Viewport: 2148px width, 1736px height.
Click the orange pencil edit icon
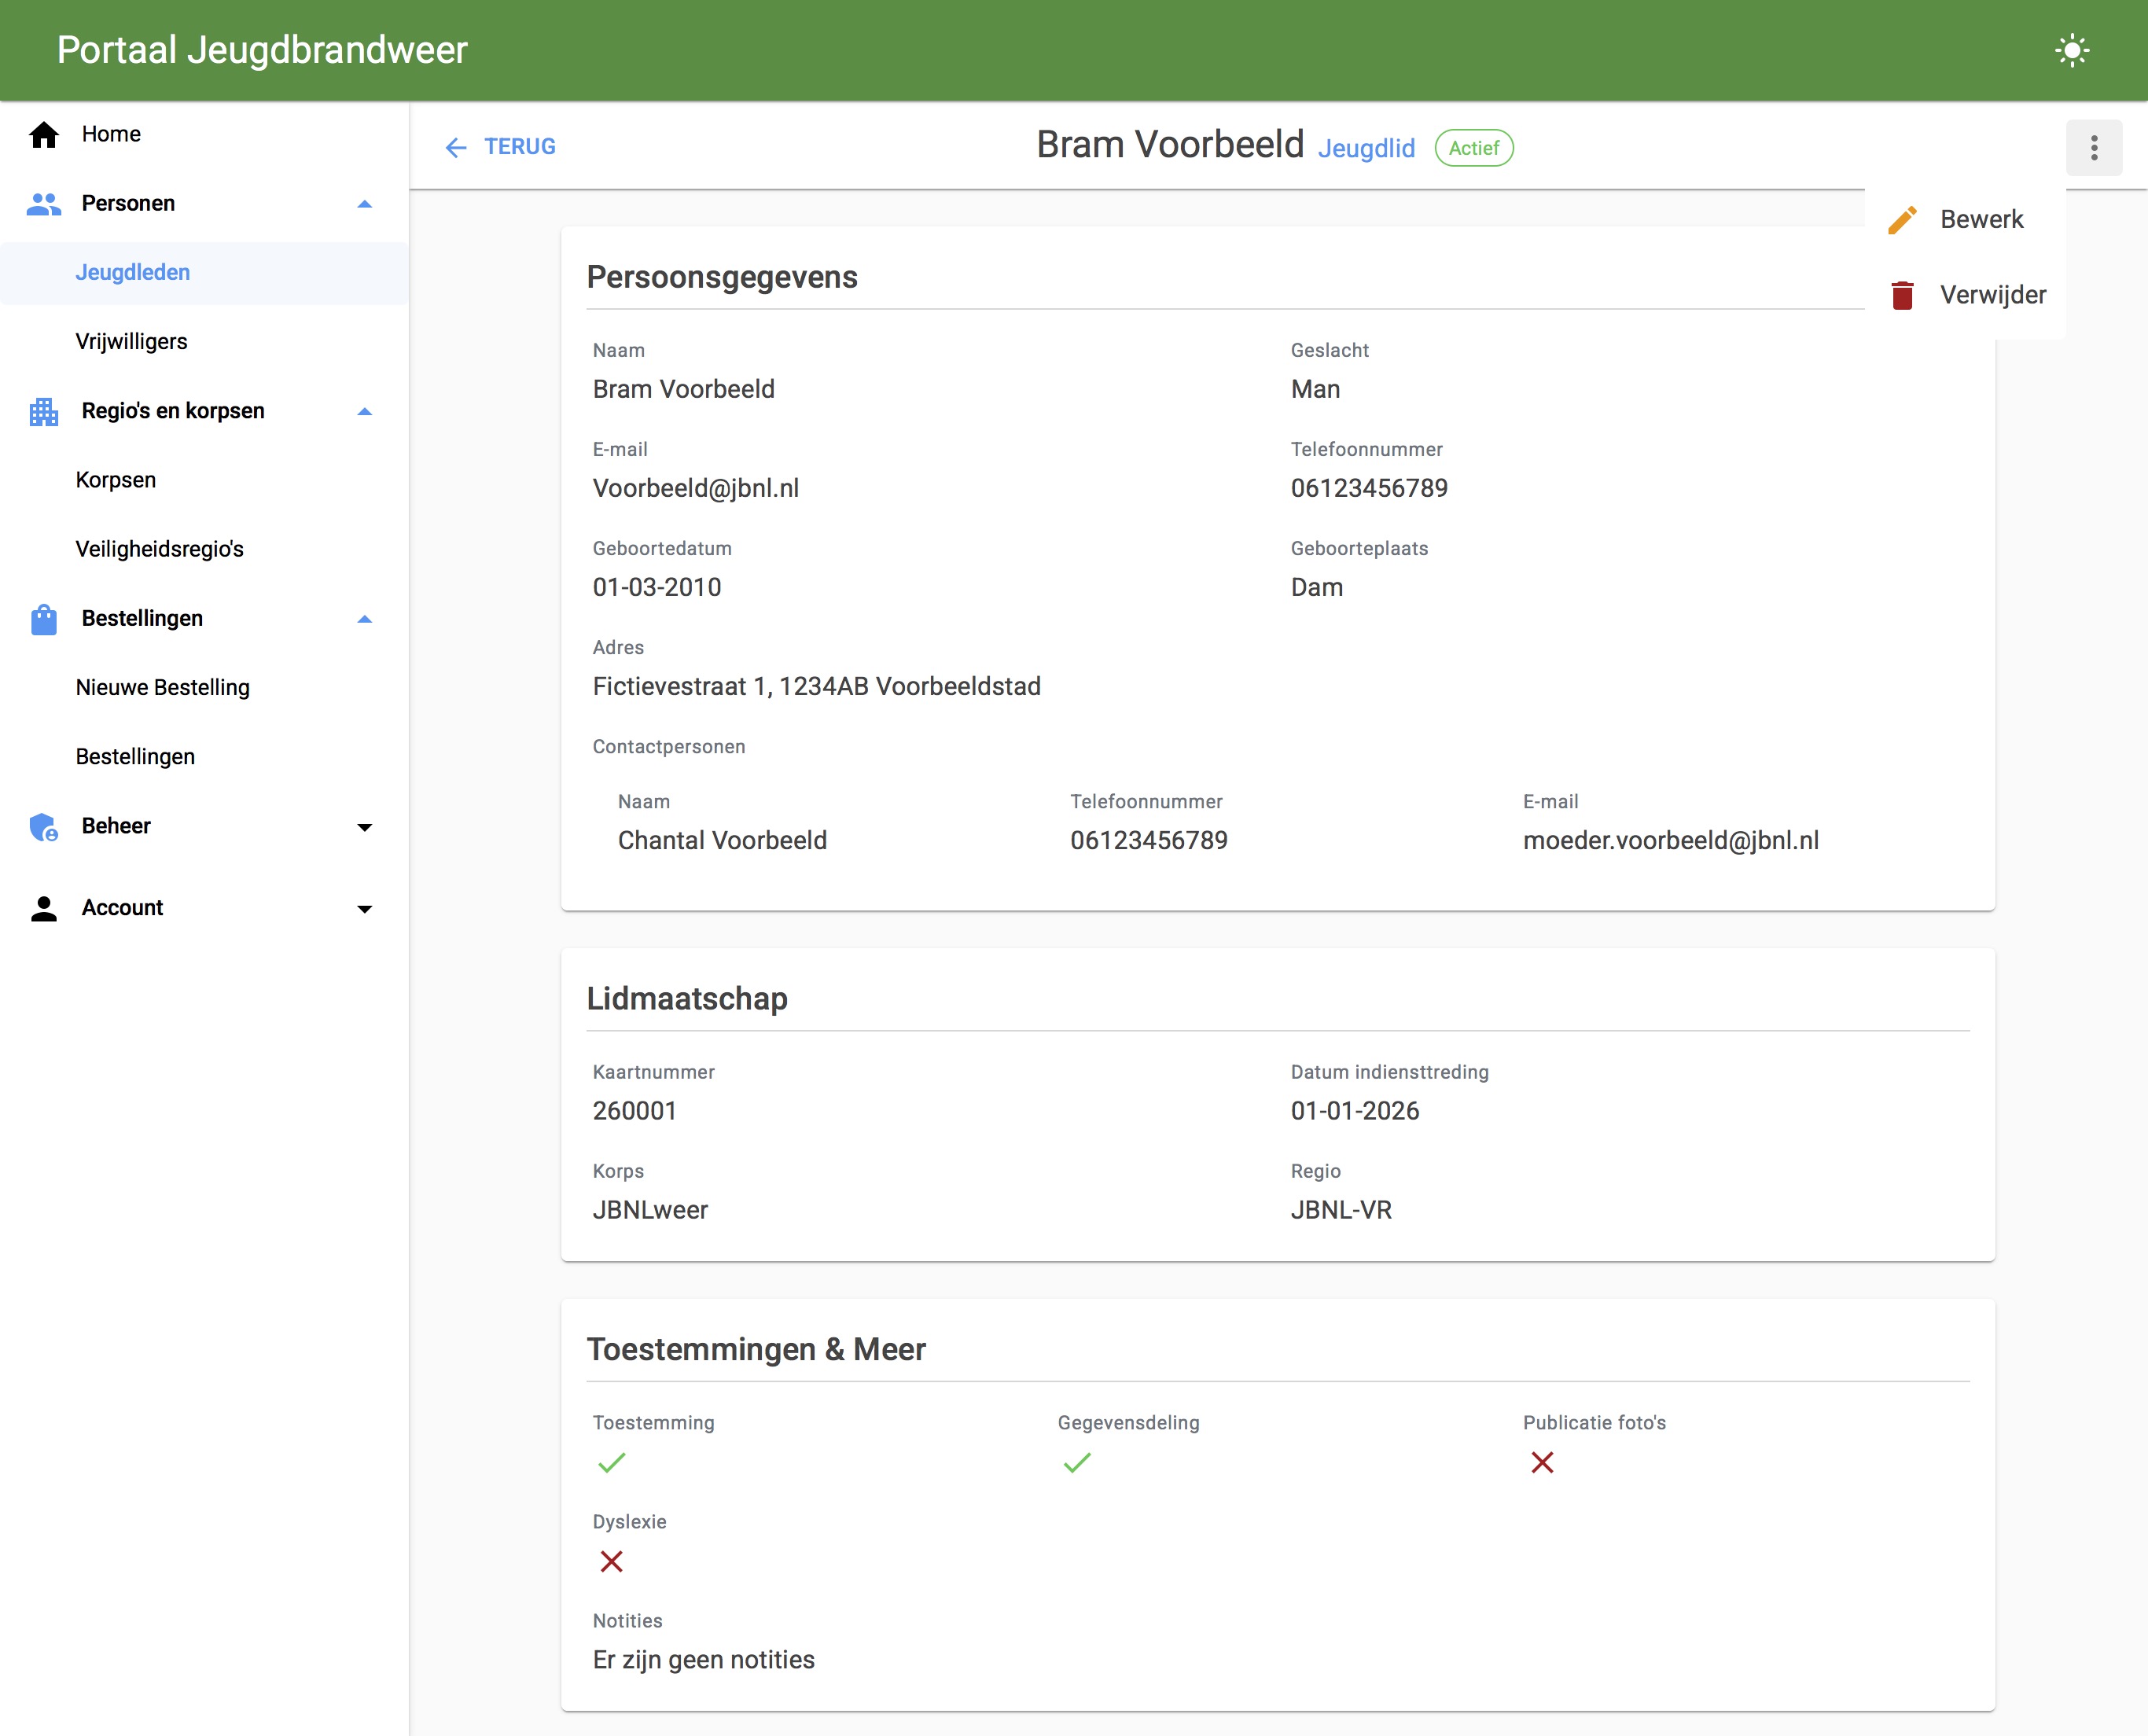click(x=1902, y=220)
